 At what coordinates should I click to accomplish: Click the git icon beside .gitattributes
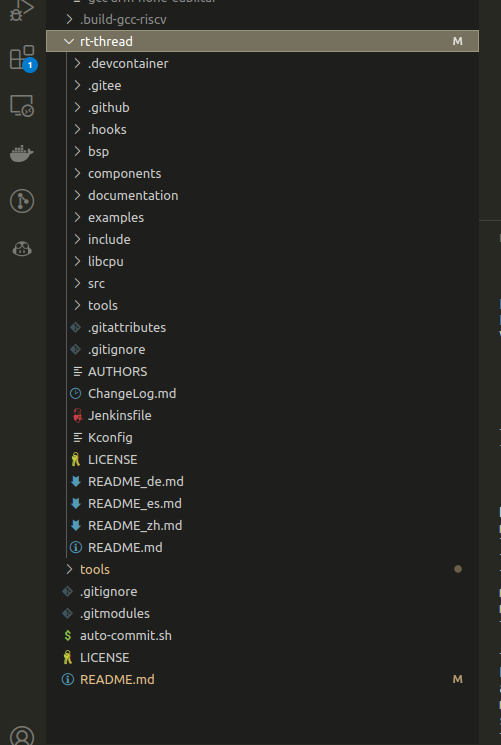click(x=76, y=327)
